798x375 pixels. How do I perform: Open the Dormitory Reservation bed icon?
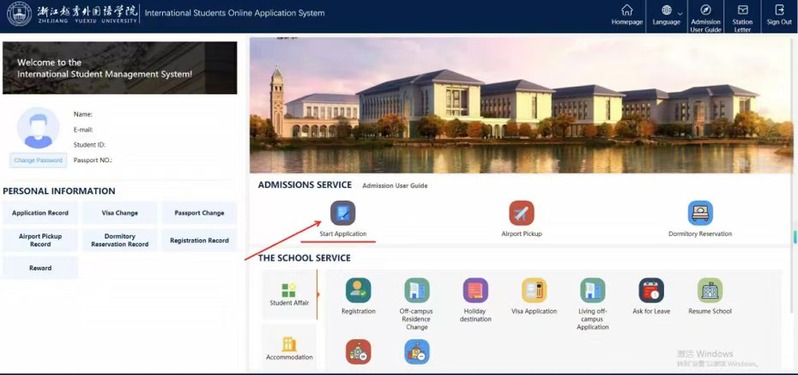click(700, 213)
